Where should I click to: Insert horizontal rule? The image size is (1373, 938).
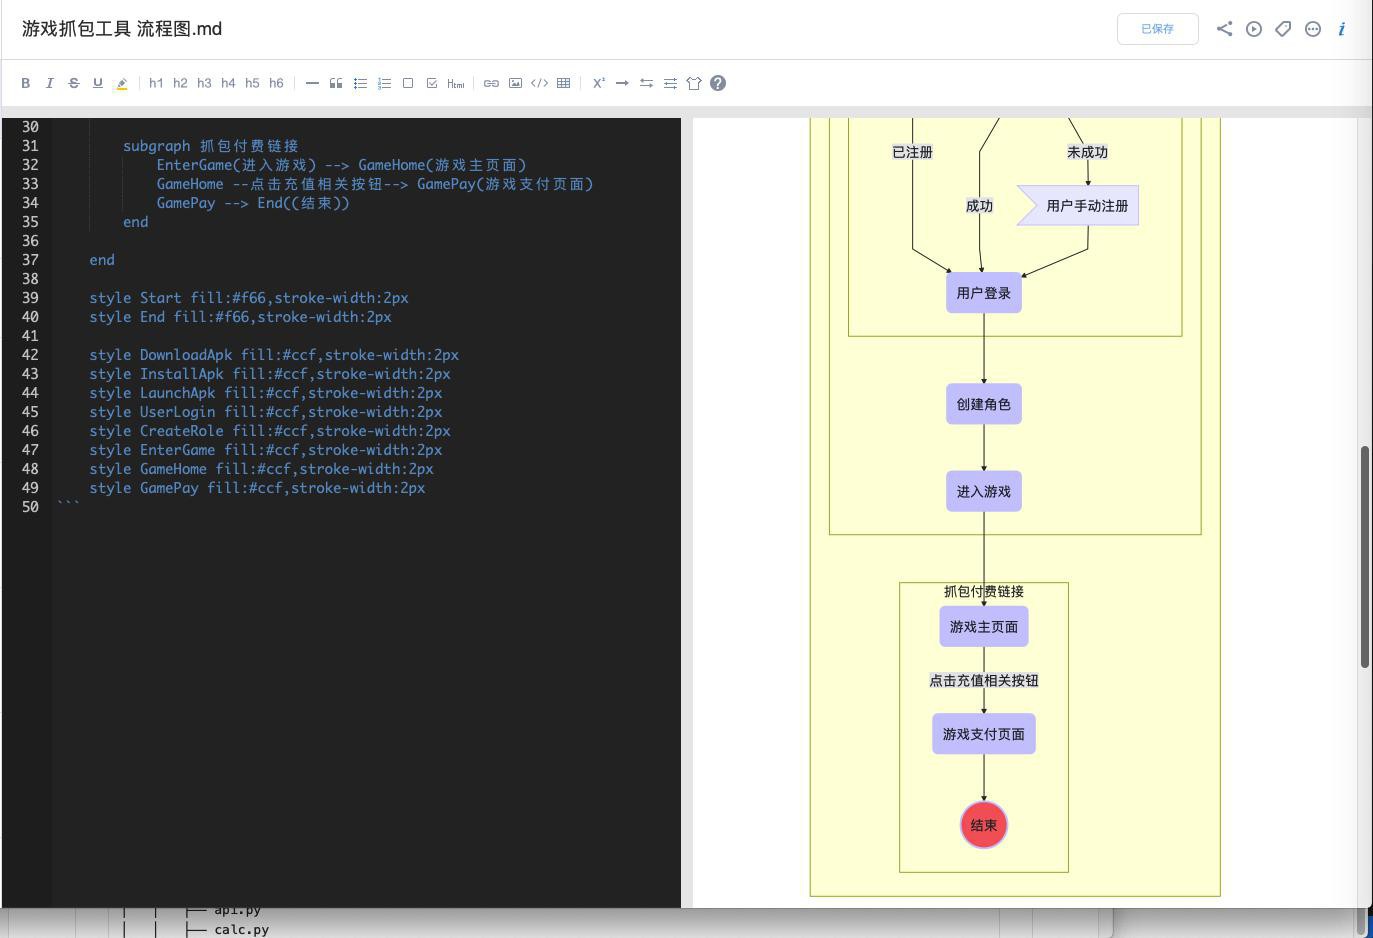(312, 83)
